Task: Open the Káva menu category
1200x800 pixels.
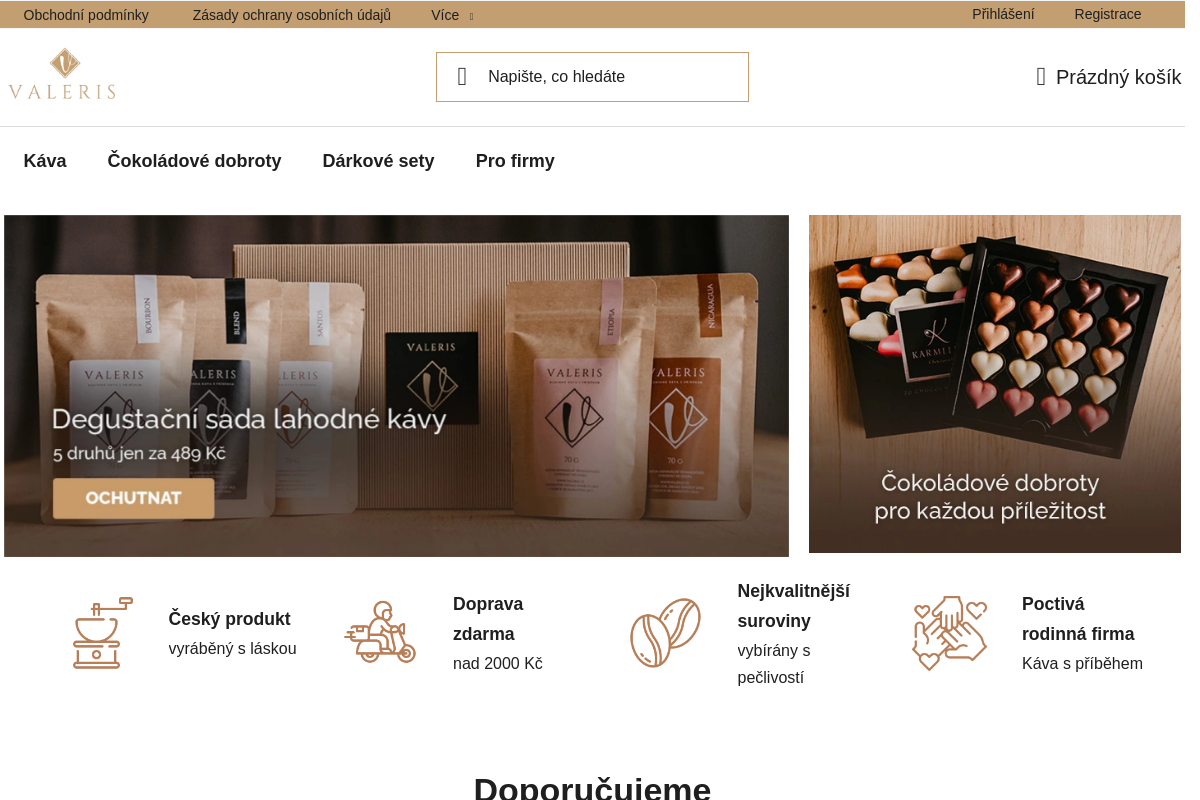Action: tap(45, 161)
